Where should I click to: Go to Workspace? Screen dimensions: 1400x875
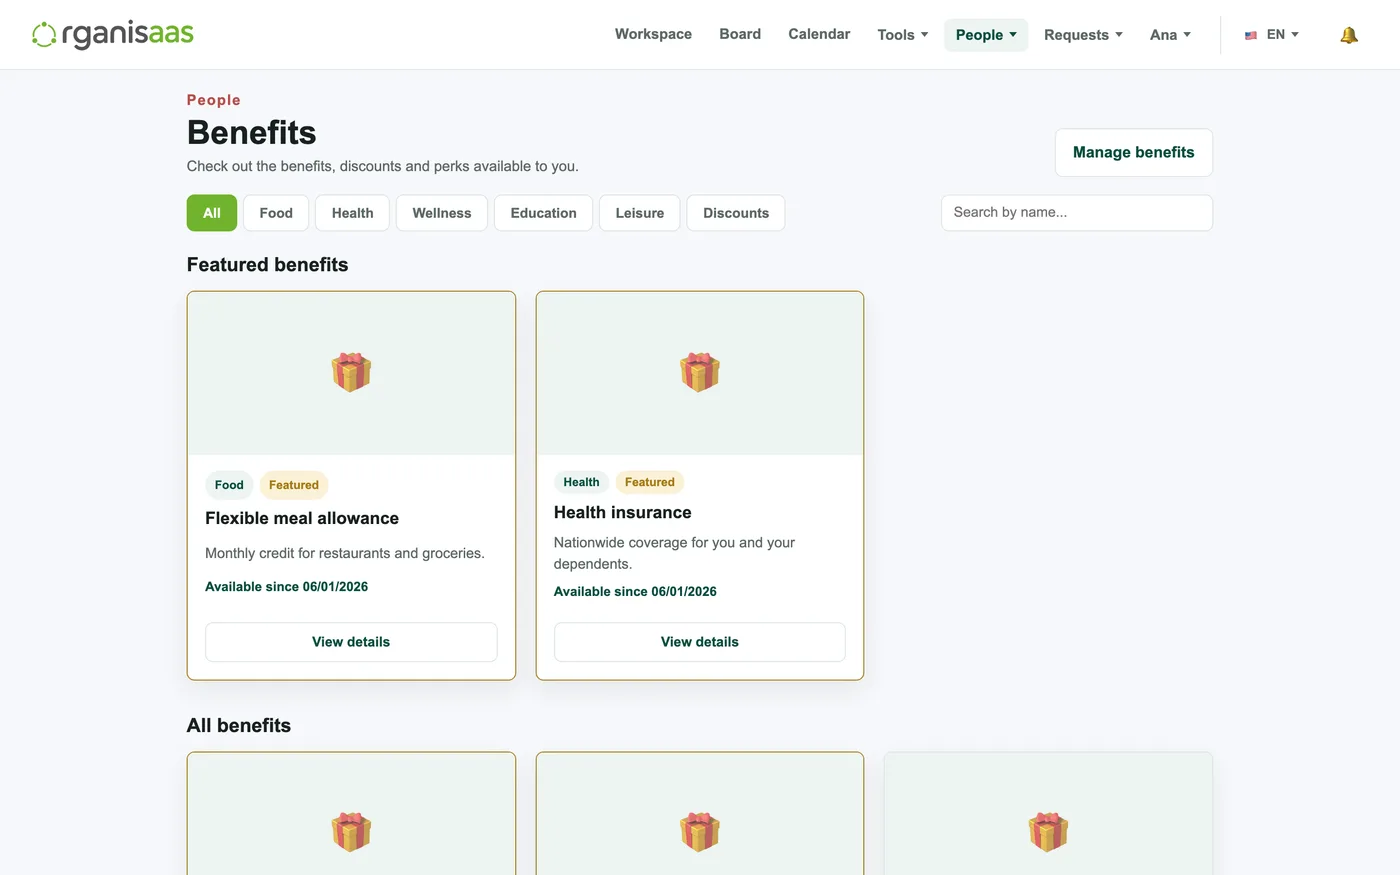[653, 34]
